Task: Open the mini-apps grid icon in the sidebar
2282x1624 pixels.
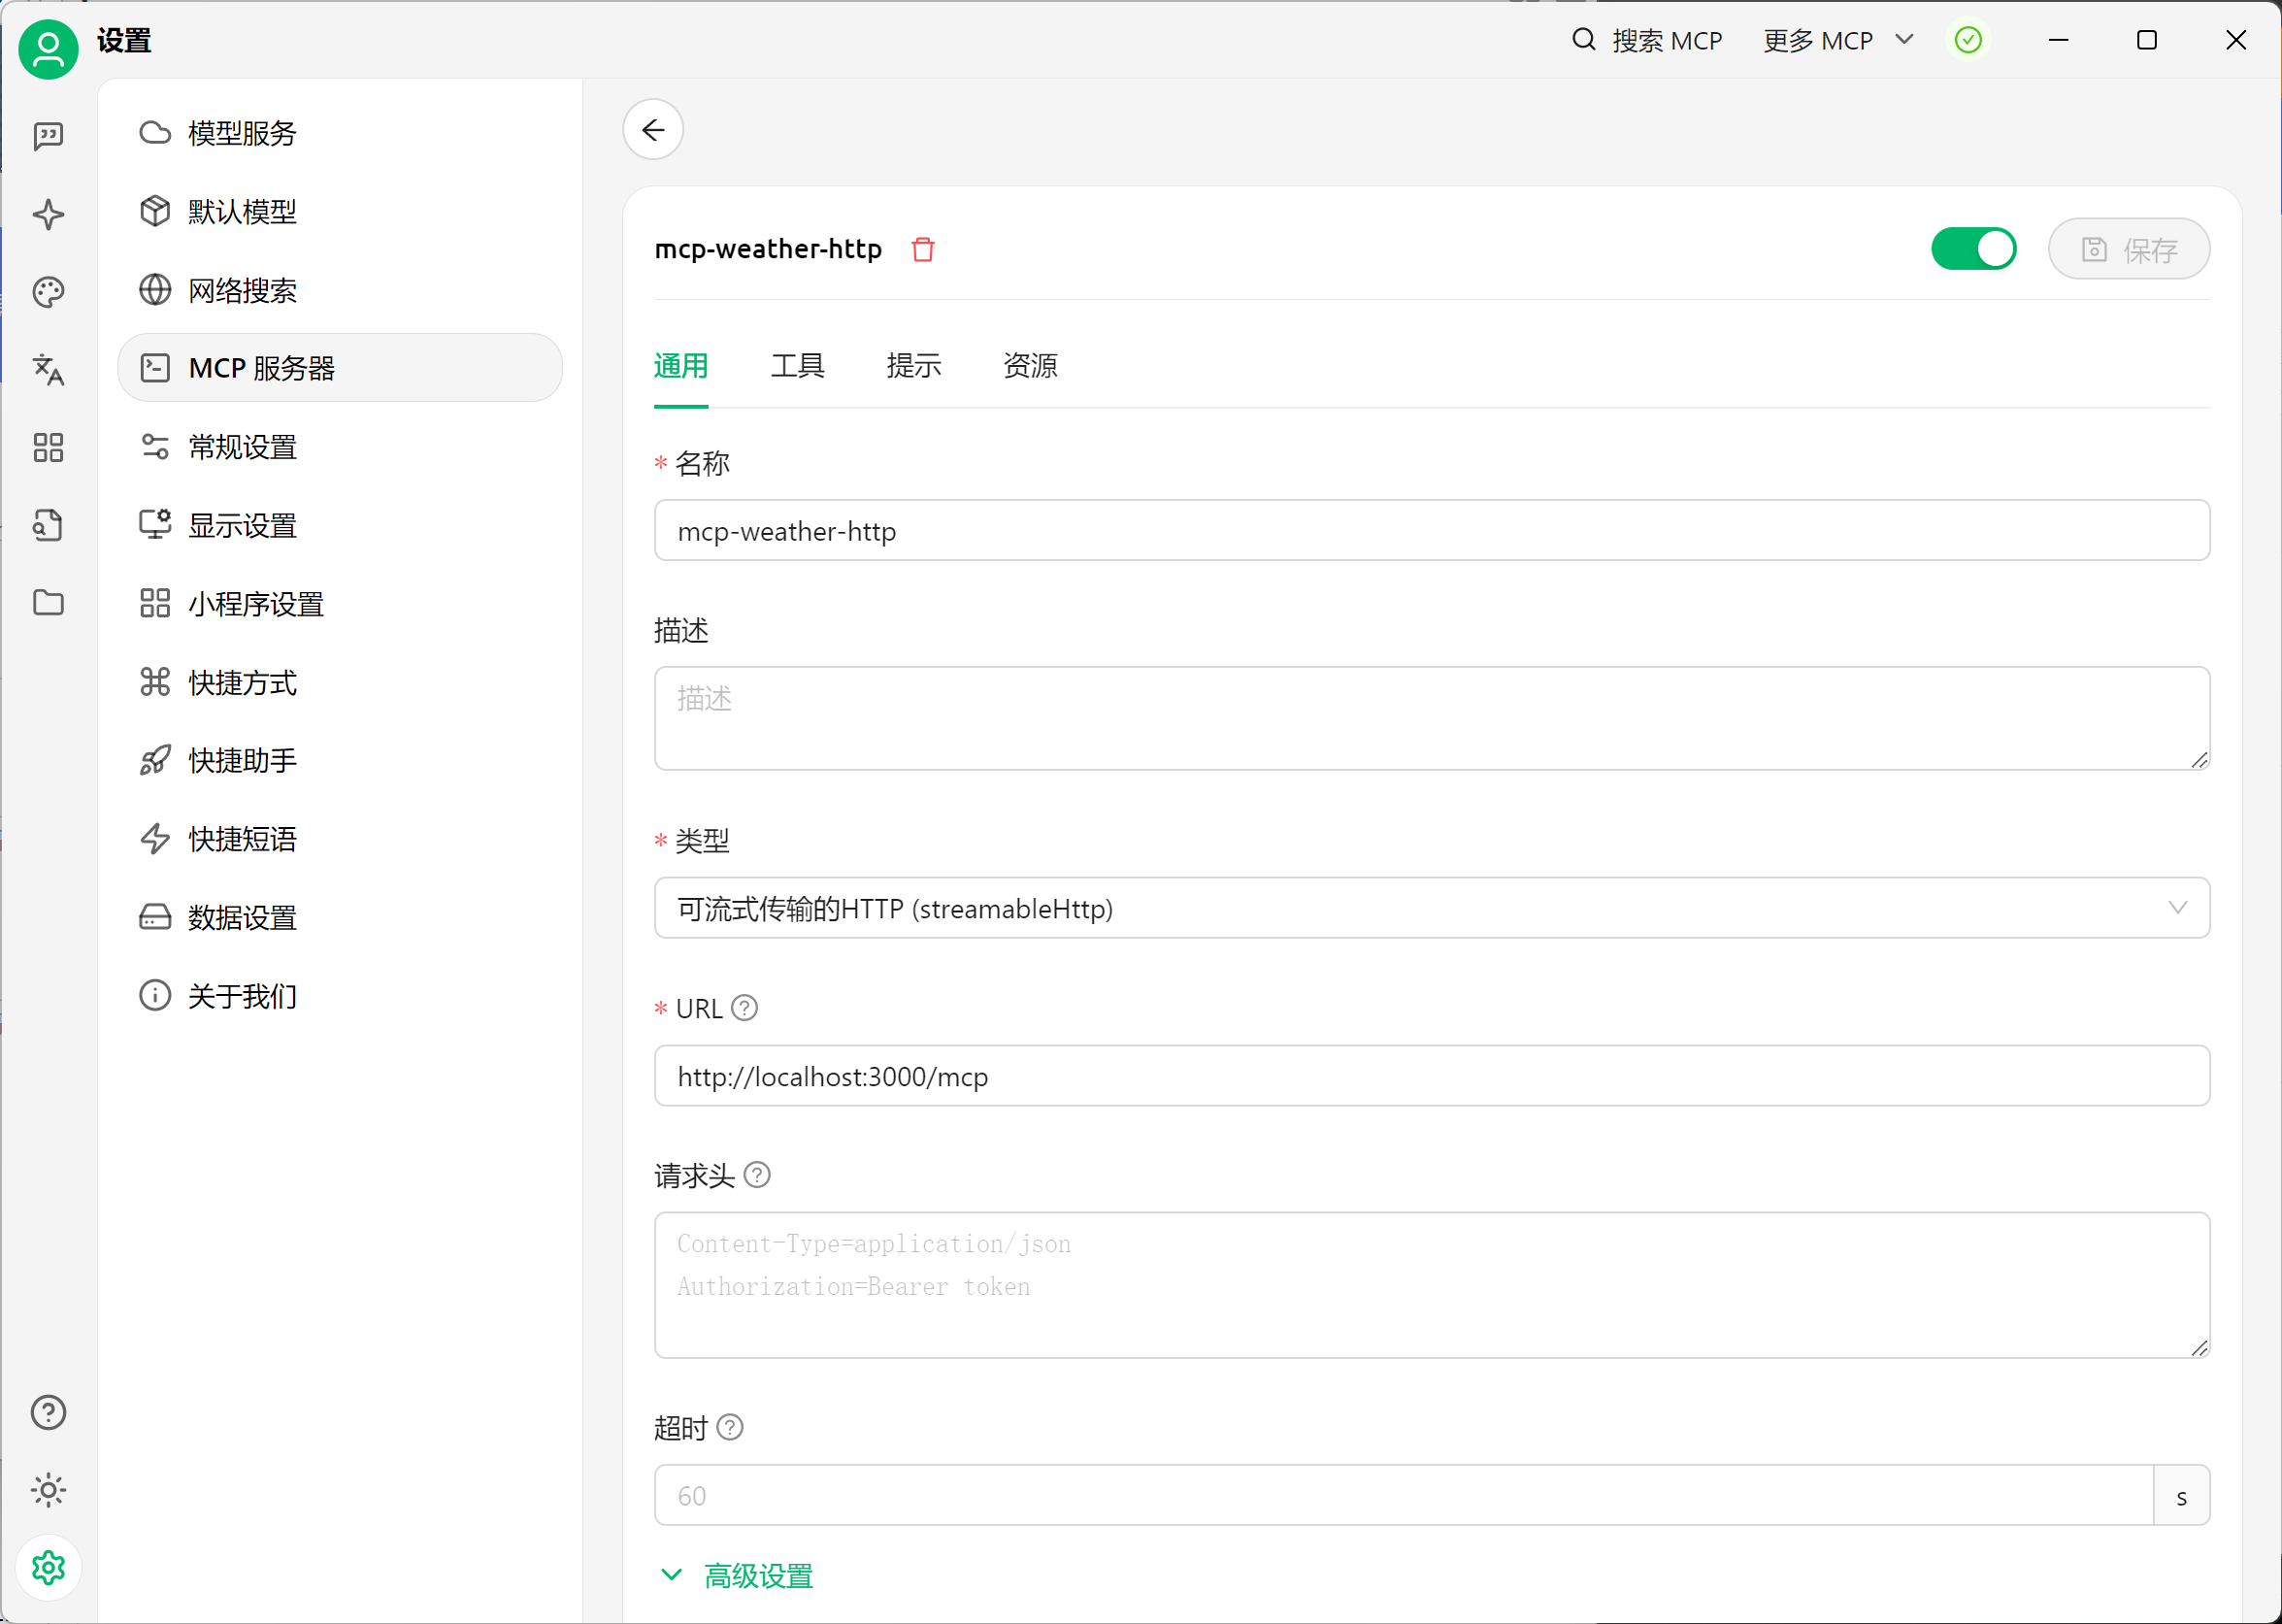Action: pos(48,447)
